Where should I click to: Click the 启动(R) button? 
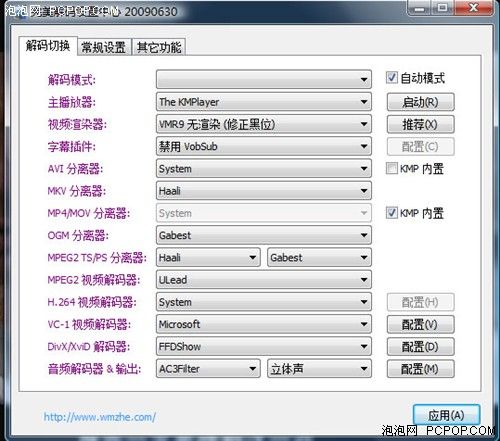(420, 102)
